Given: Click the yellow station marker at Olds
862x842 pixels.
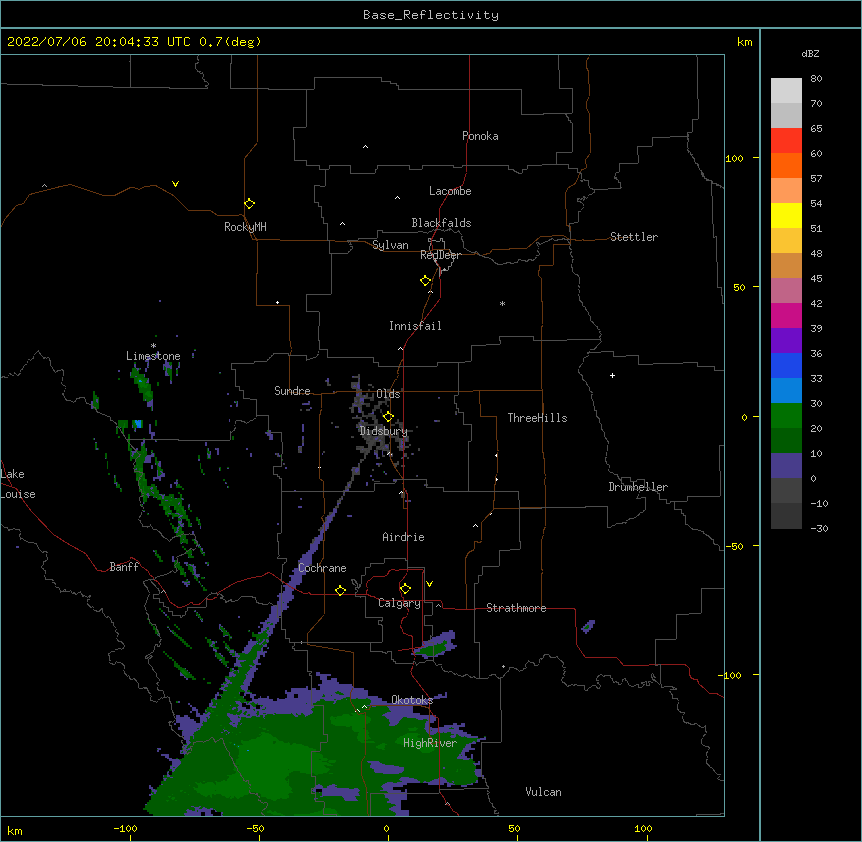Looking at the screenshot, I should pos(389,417).
